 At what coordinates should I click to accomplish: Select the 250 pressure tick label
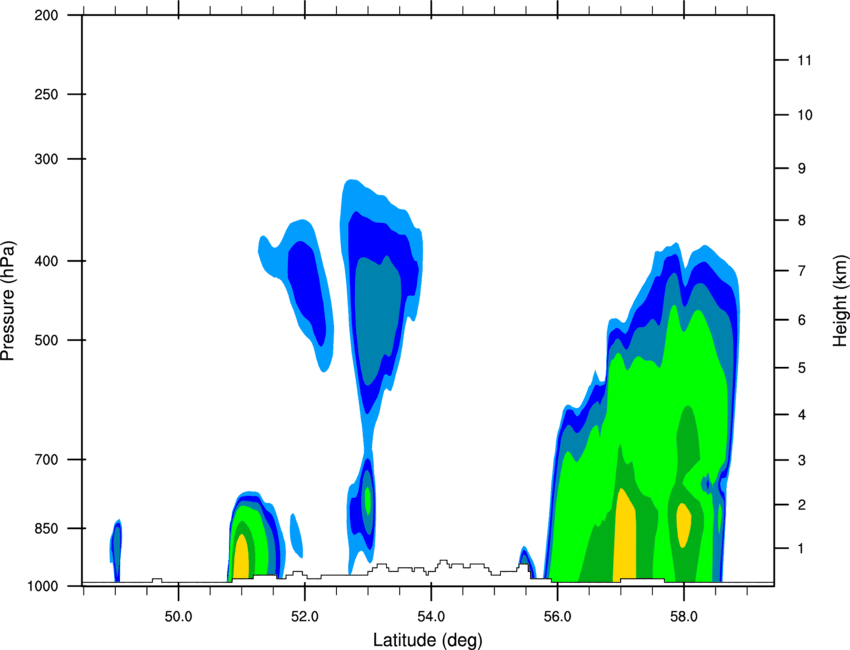click(46, 94)
